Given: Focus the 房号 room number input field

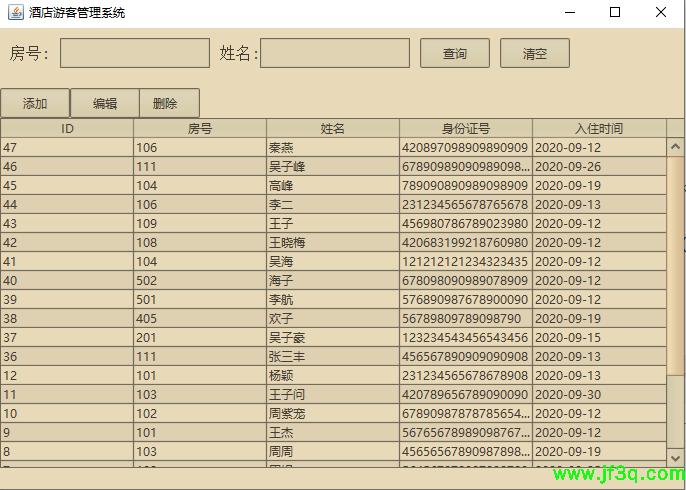Looking at the screenshot, I should click(x=134, y=53).
